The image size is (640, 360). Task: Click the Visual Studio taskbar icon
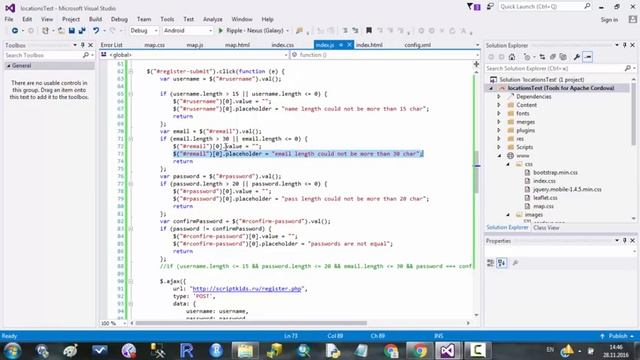[x=447, y=351]
